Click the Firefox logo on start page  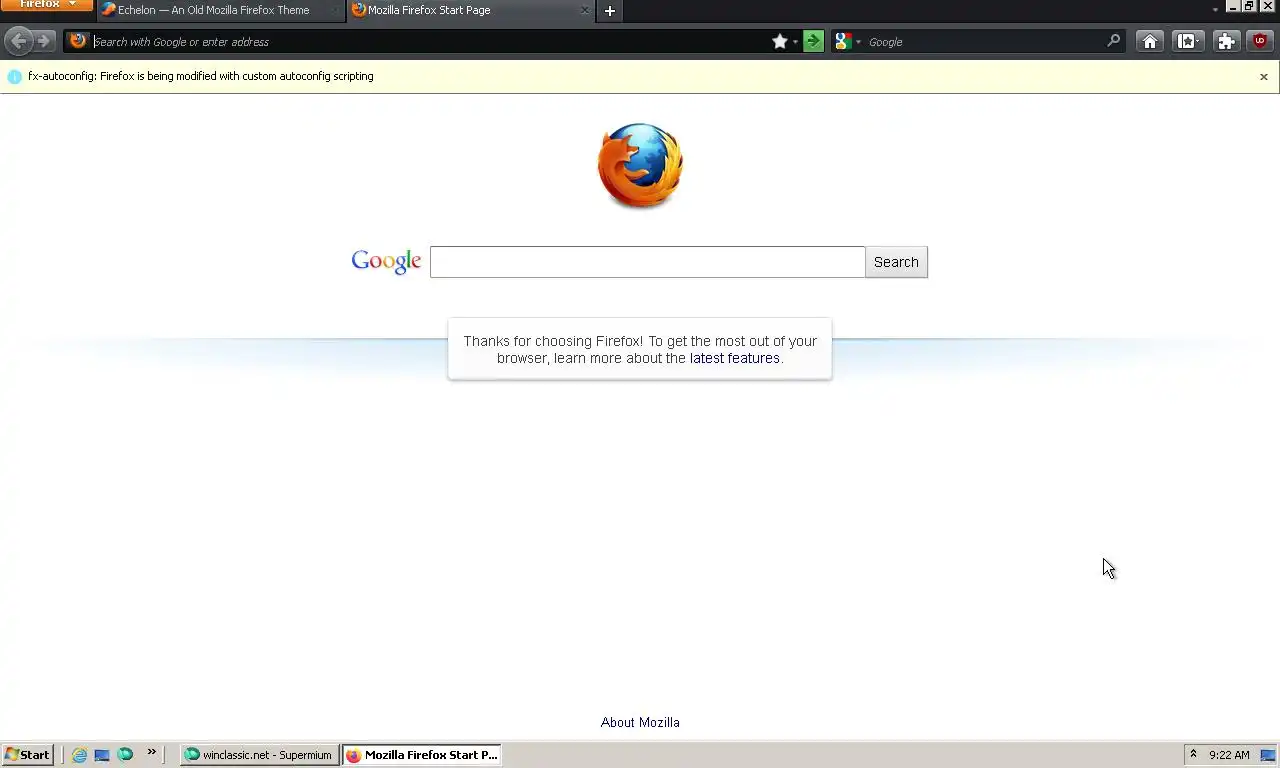640,165
